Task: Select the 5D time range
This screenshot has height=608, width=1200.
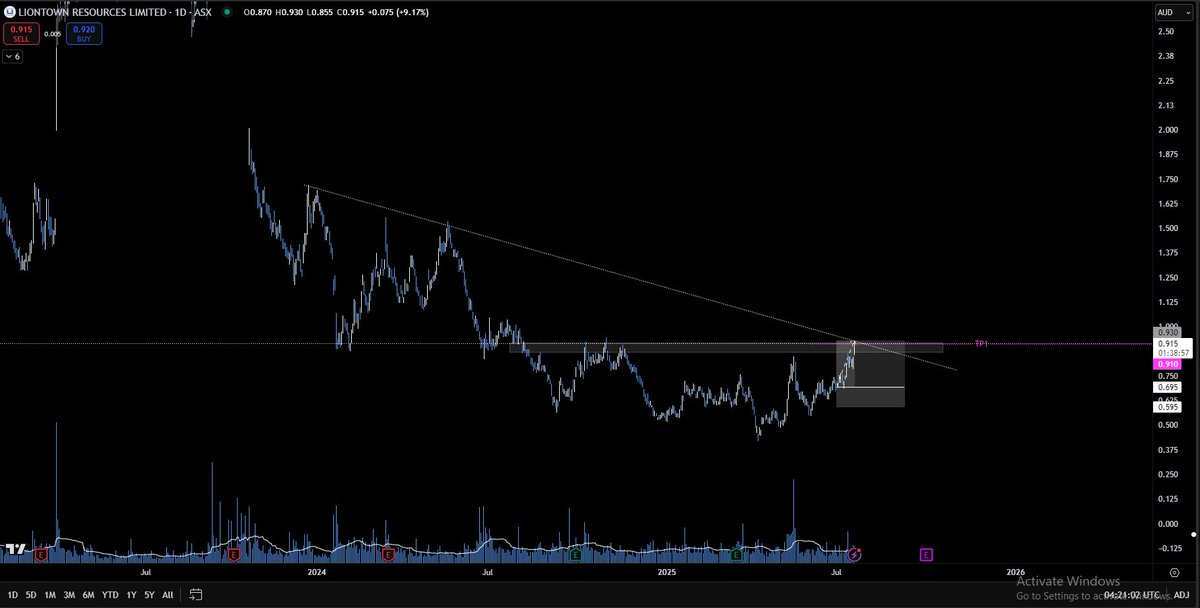Action: 31,594
